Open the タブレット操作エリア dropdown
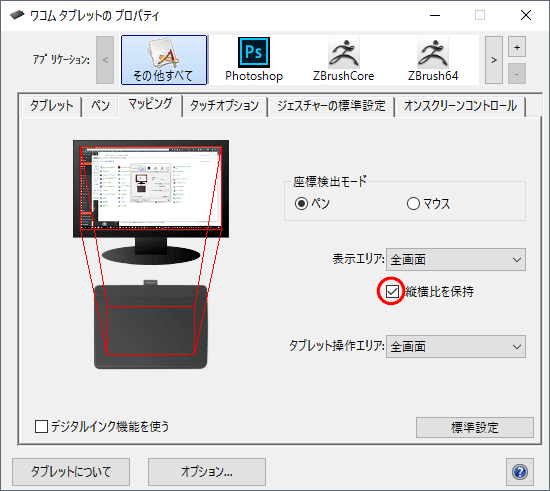 (x=456, y=347)
